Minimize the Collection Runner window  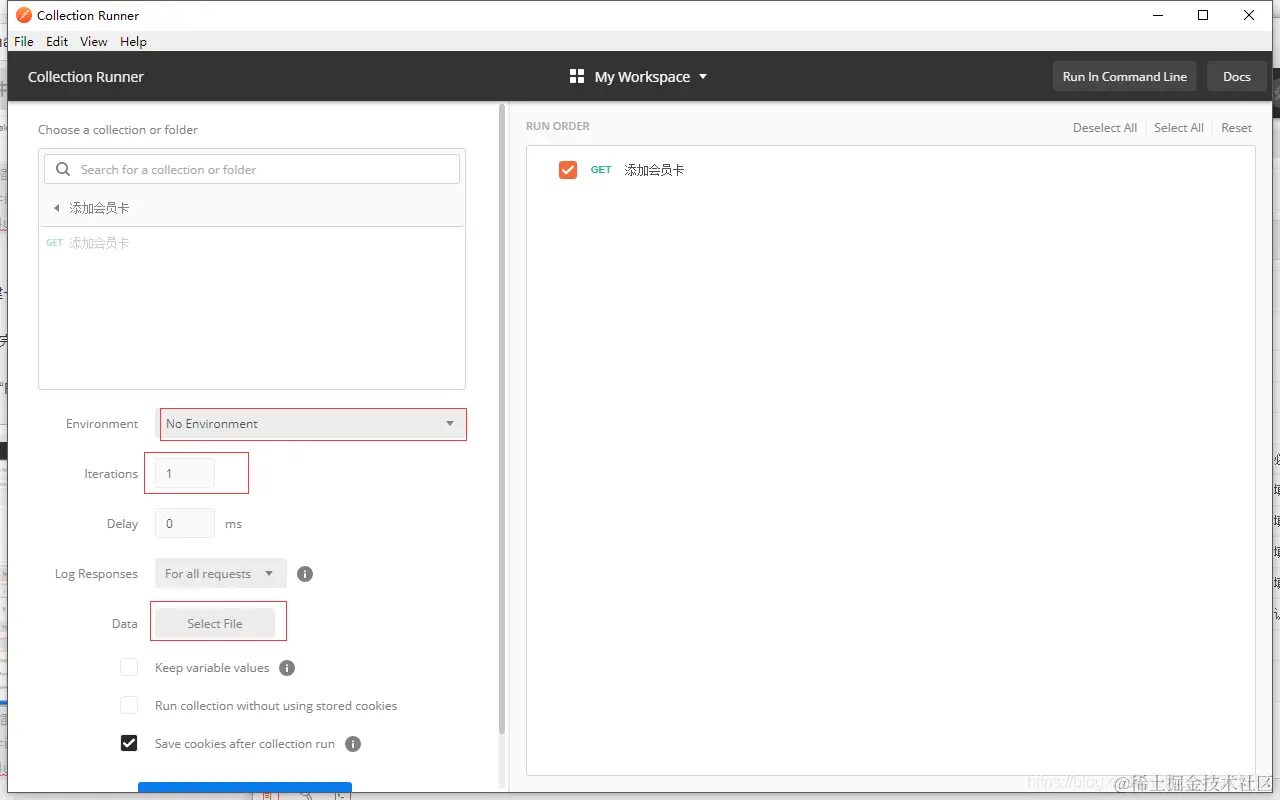click(x=1158, y=15)
